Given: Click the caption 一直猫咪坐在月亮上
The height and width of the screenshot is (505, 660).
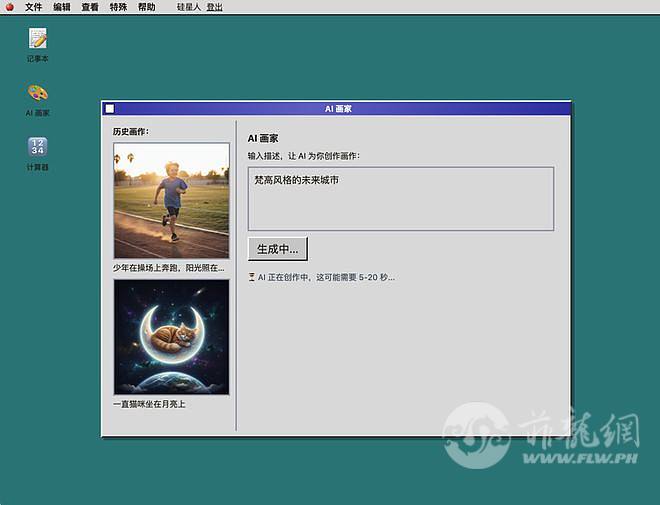Looking at the screenshot, I should [150, 404].
